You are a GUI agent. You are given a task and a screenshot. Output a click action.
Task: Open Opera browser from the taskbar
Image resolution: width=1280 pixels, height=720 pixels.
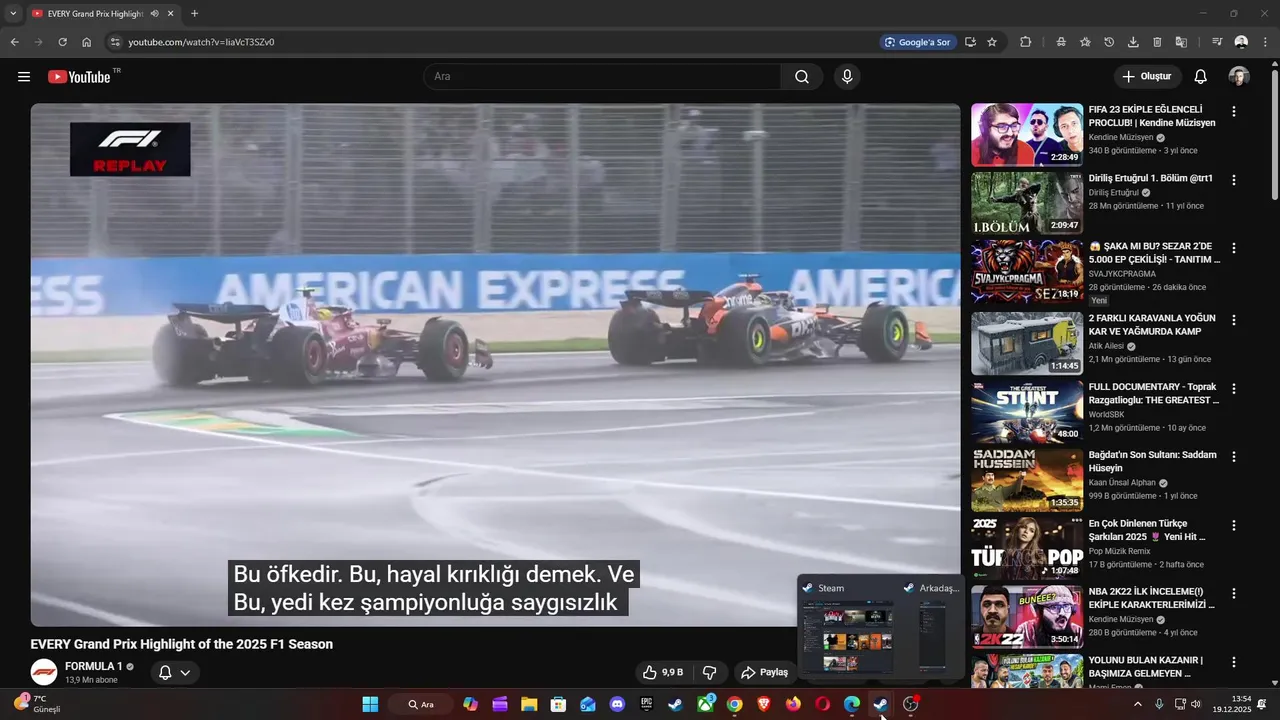(823, 704)
